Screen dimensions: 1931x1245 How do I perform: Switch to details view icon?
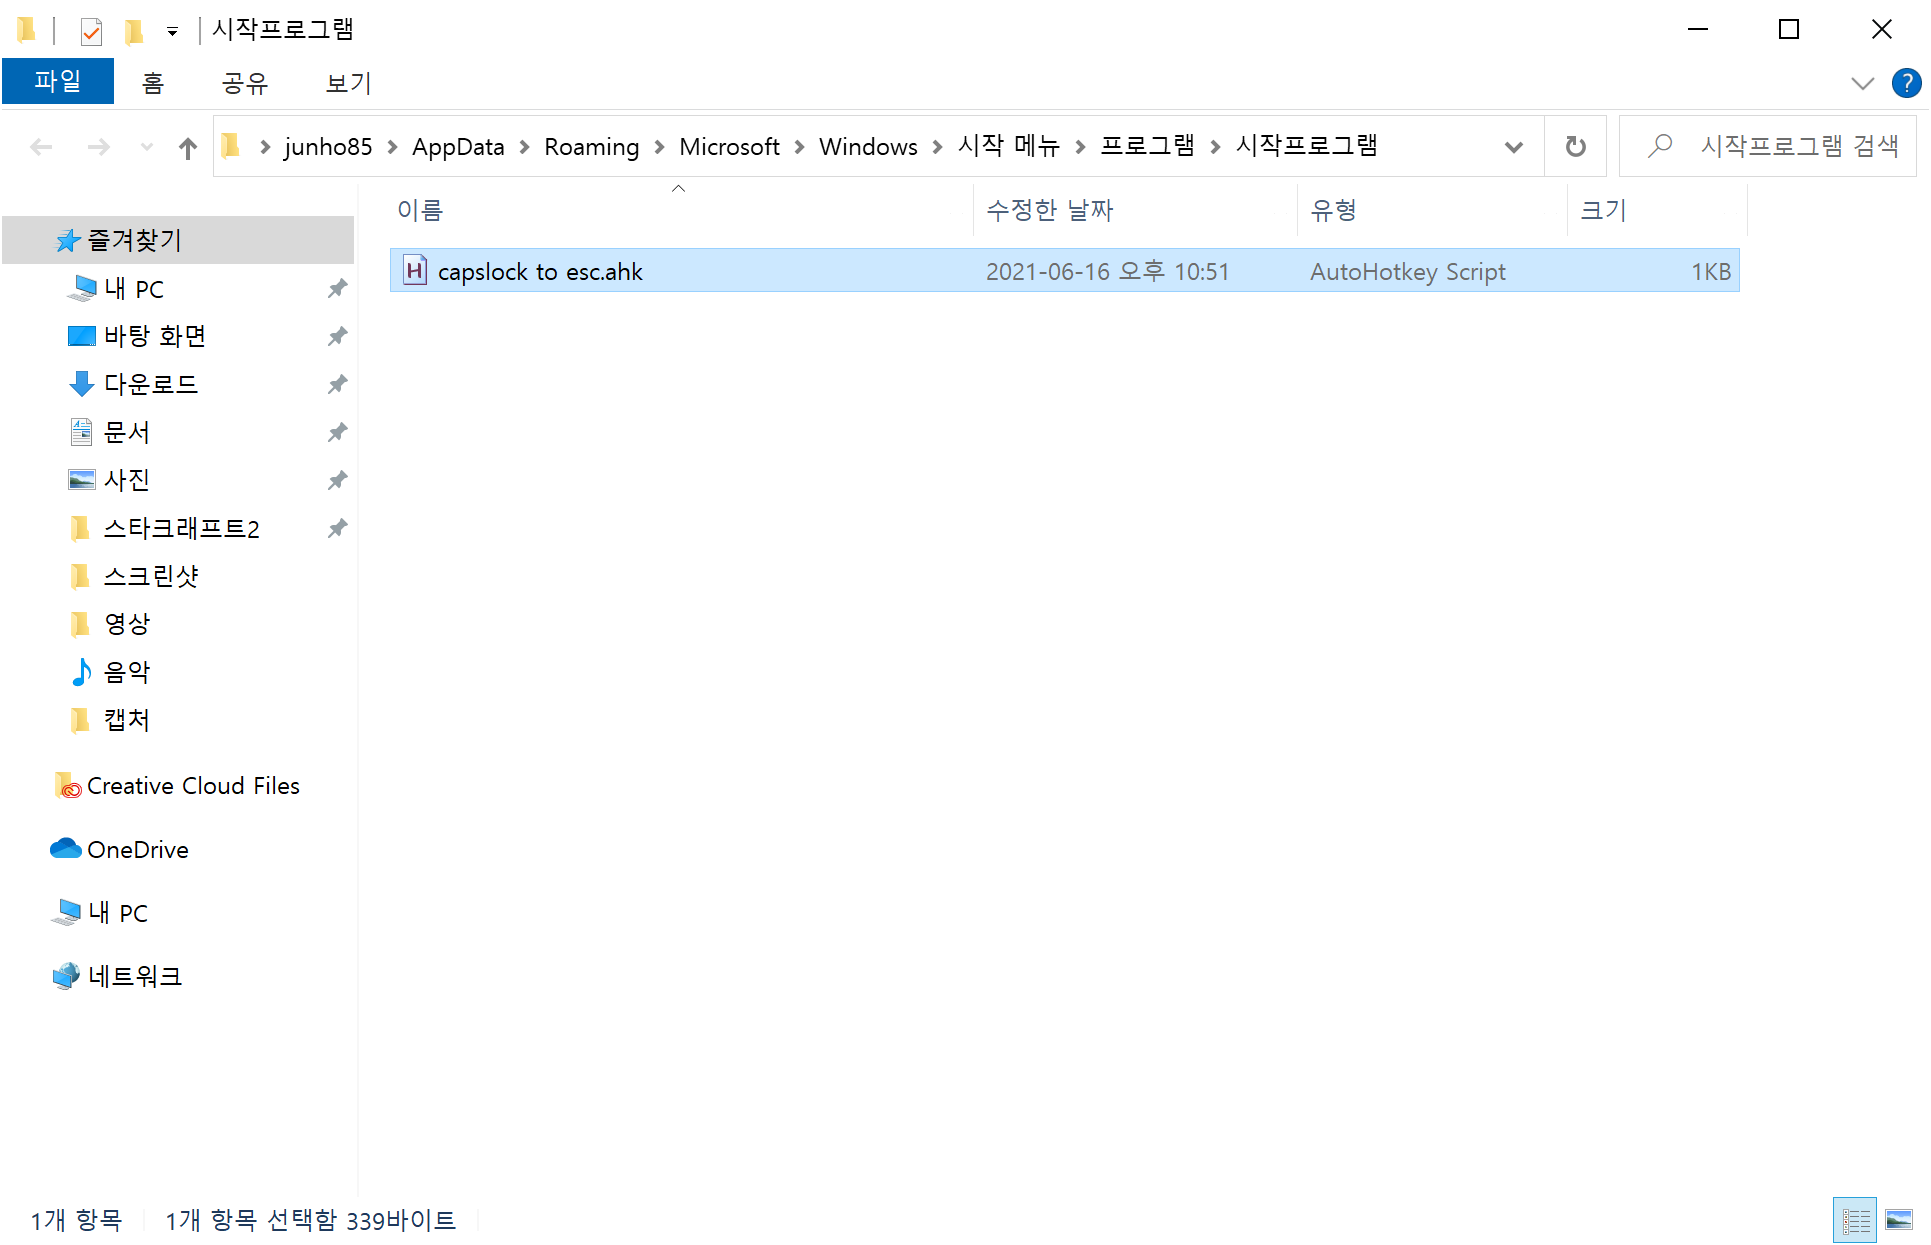(x=1855, y=1219)
